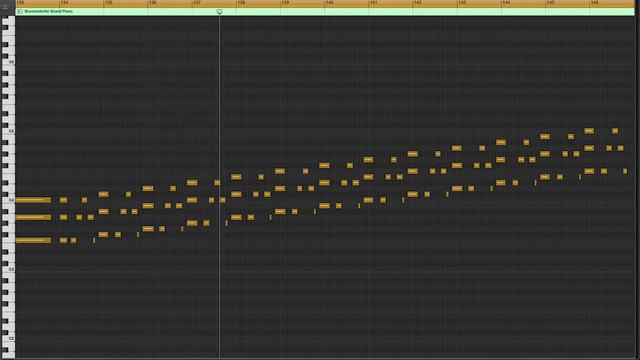This screenshot has height=360, width=640.
Task: Click the Bosendorfer Grand Piano region name
Action: (49, 11)
